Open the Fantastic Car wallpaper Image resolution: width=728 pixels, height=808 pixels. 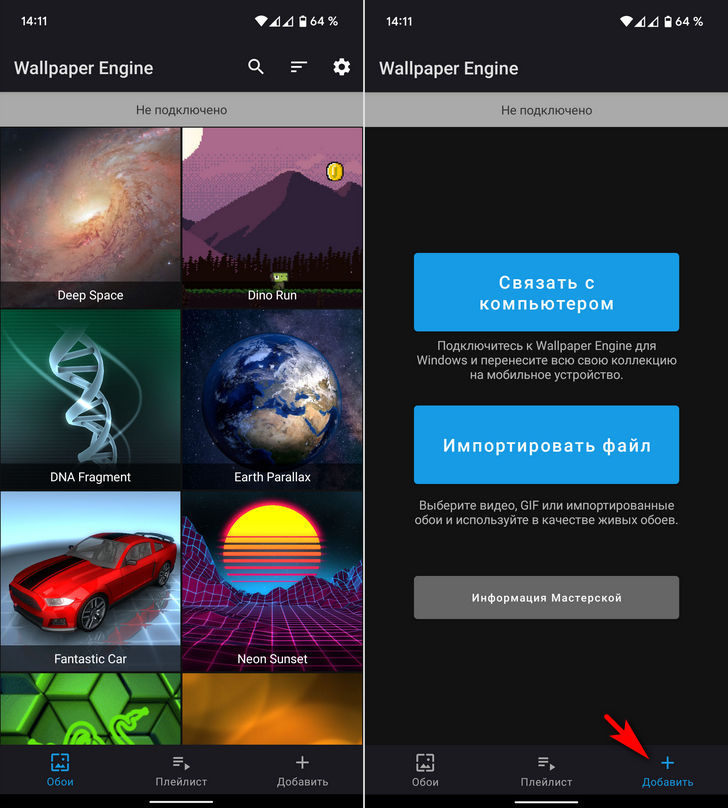pyautogui.click(x=90, y=581)
